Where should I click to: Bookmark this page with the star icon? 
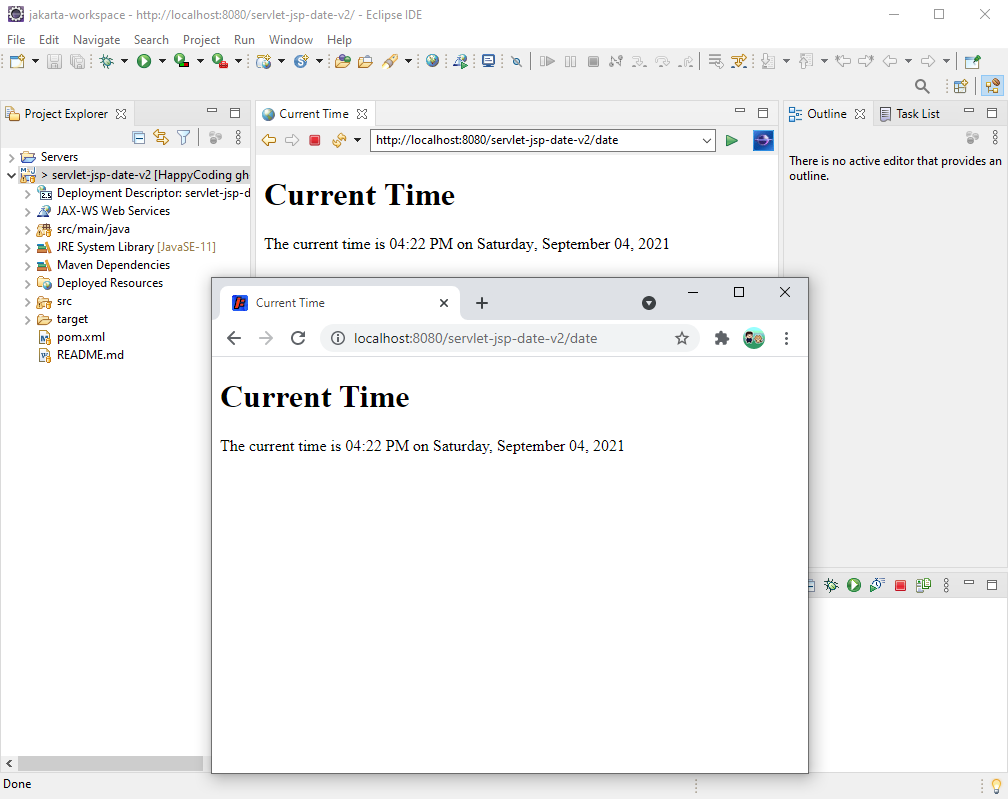tap(682, 338)
